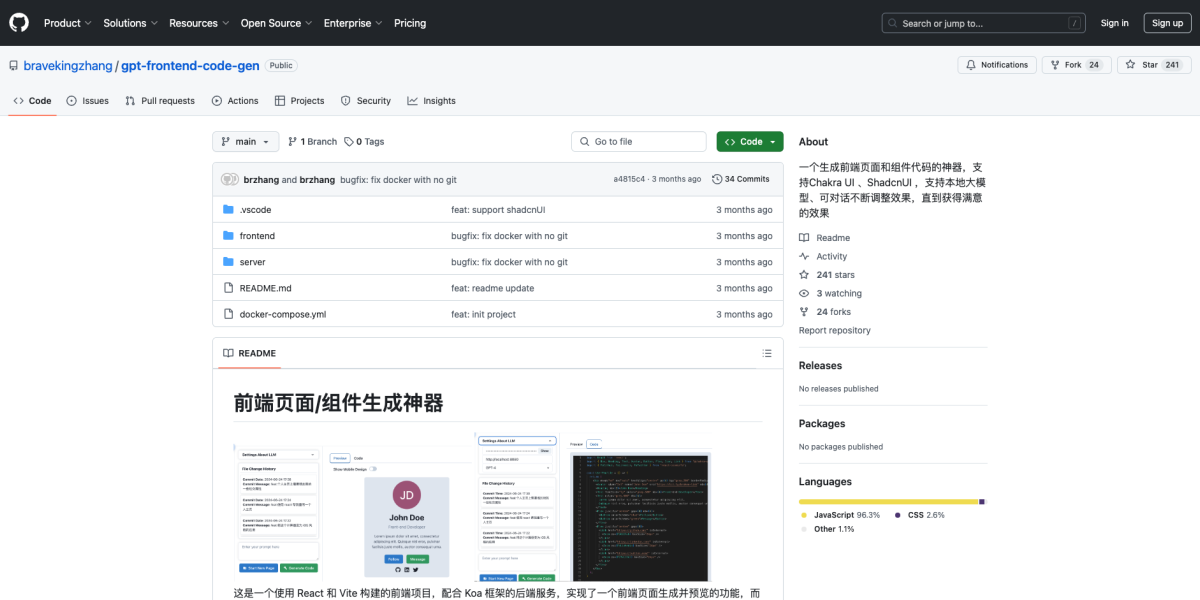1200x600 pixels.
Task: Switch to the Issues tab
Action: point(87,100)
